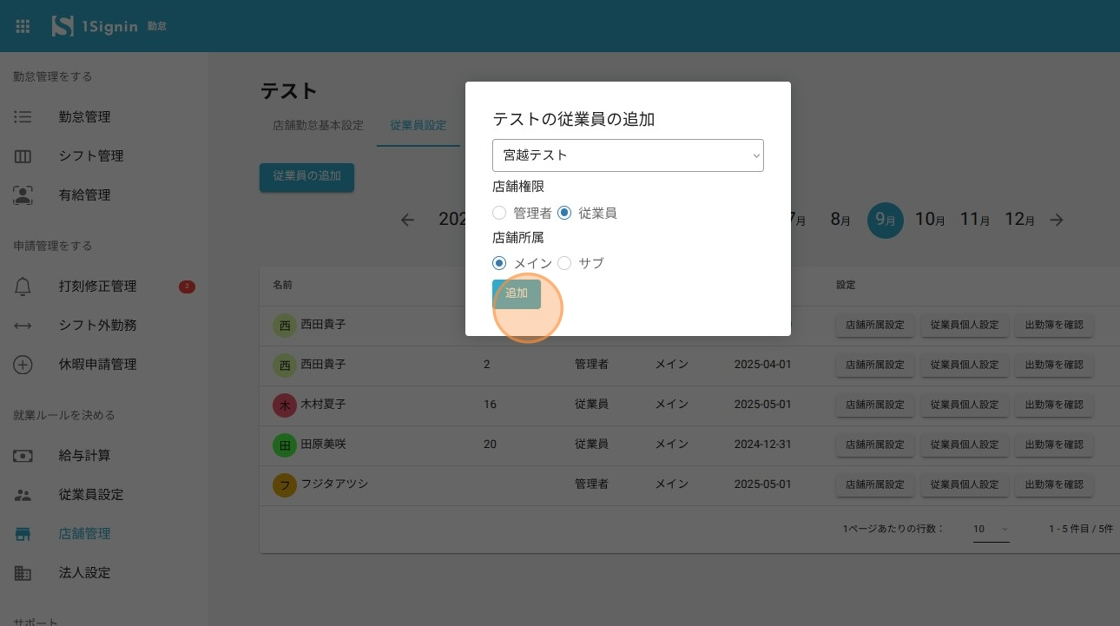Click the red badge on 打刻修正管理
The height and width of the screenshot is (626, 1120).
(187, 287)
